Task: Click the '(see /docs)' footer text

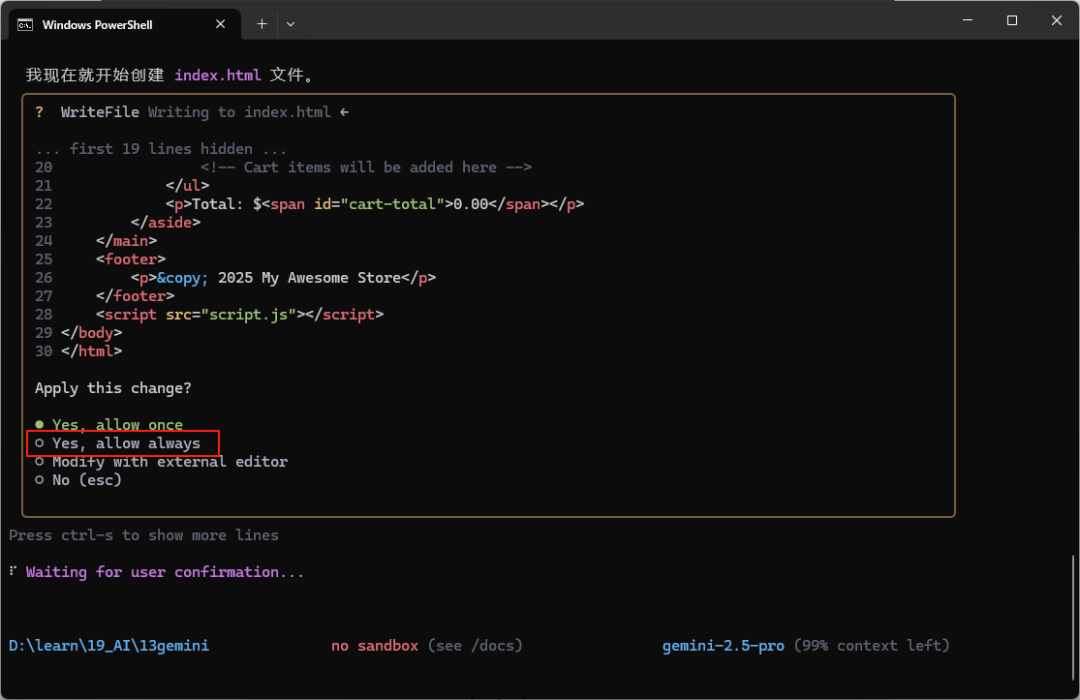Action: point(475,646)
